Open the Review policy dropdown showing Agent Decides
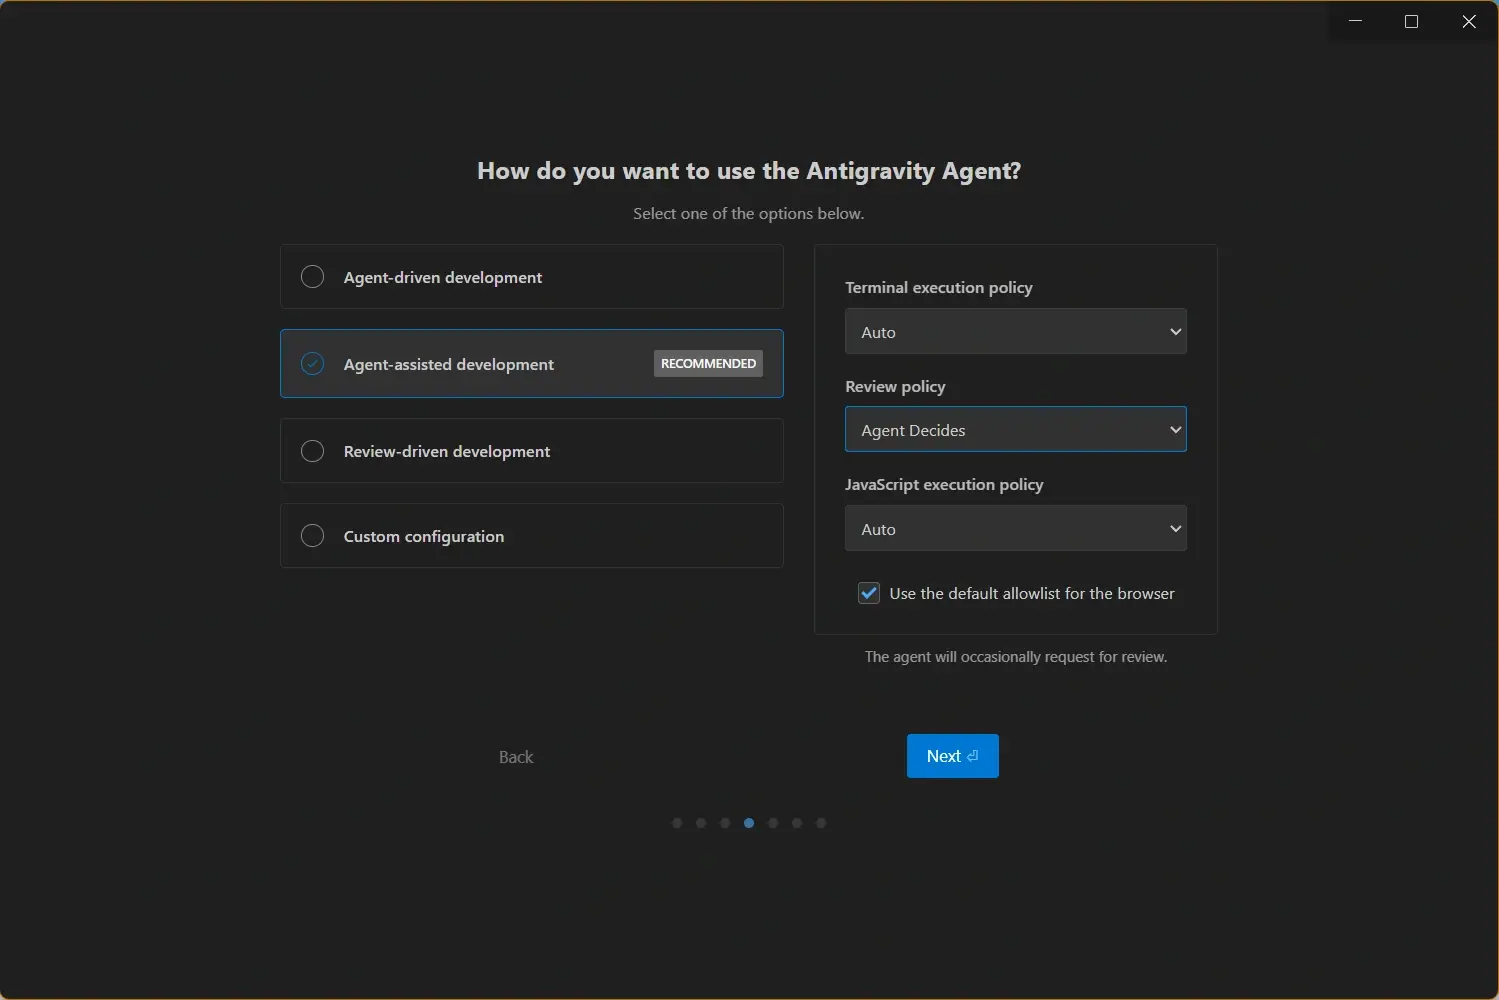Image resolution: width=1499 pixels, height=1000 pixels. pyautogui.click(x=1014, y=429)
